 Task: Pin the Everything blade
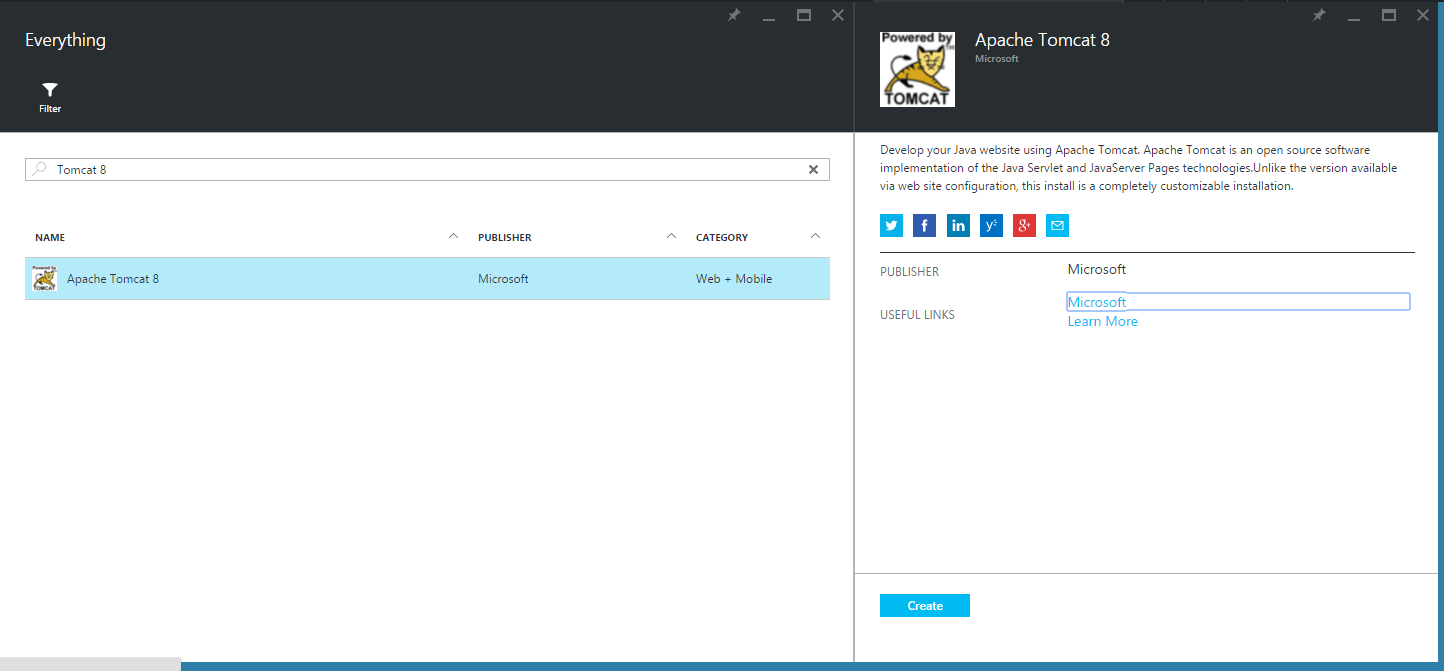coord(734,16)
